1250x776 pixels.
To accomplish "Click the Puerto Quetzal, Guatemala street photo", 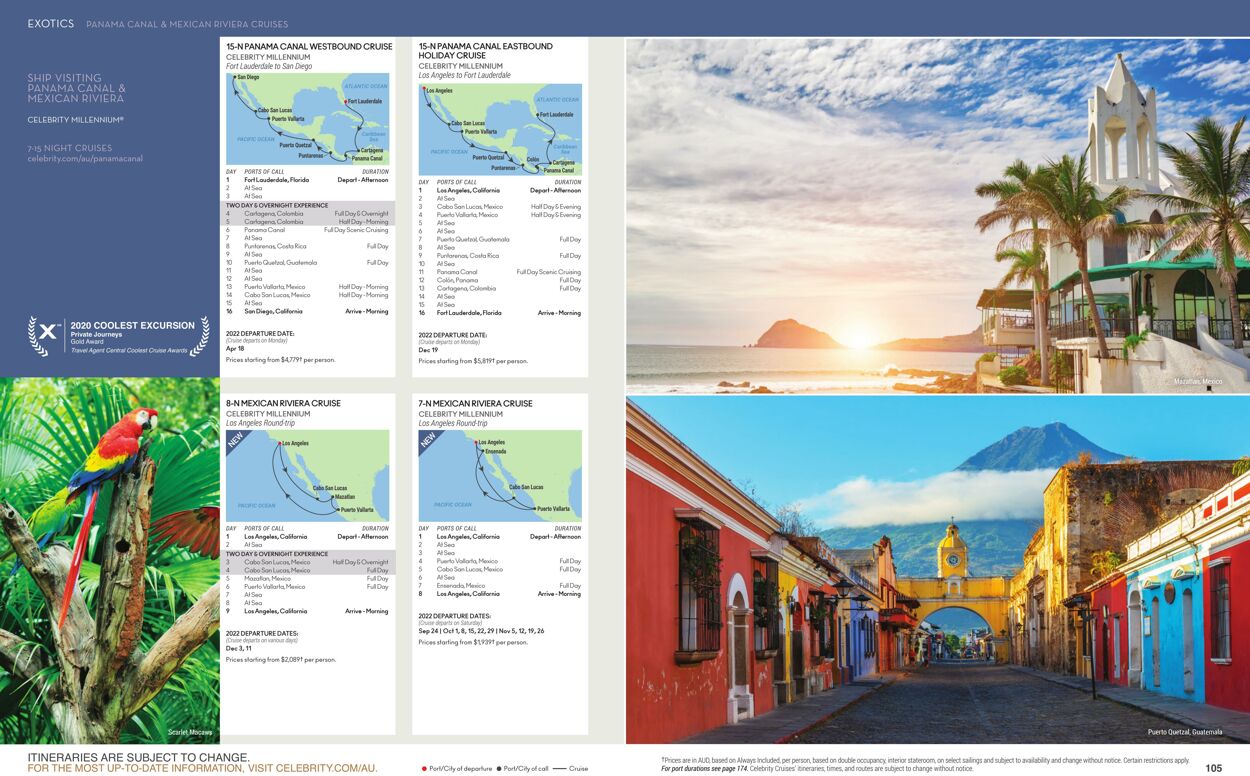I will (x=937, y=570).
